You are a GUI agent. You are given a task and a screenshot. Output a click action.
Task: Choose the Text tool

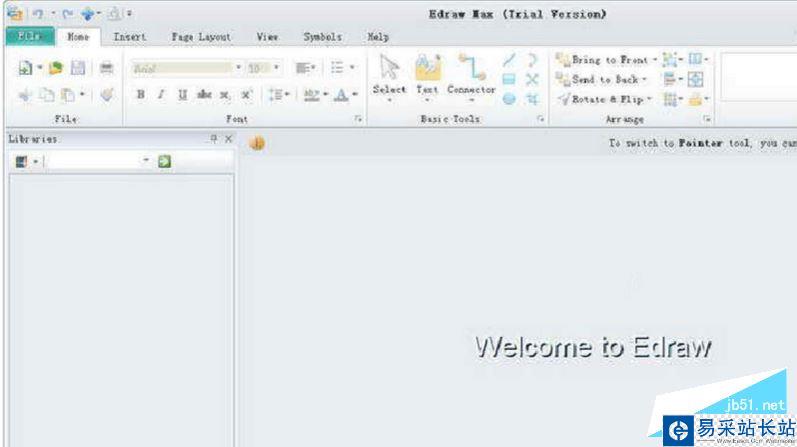[x=427, y=77]
